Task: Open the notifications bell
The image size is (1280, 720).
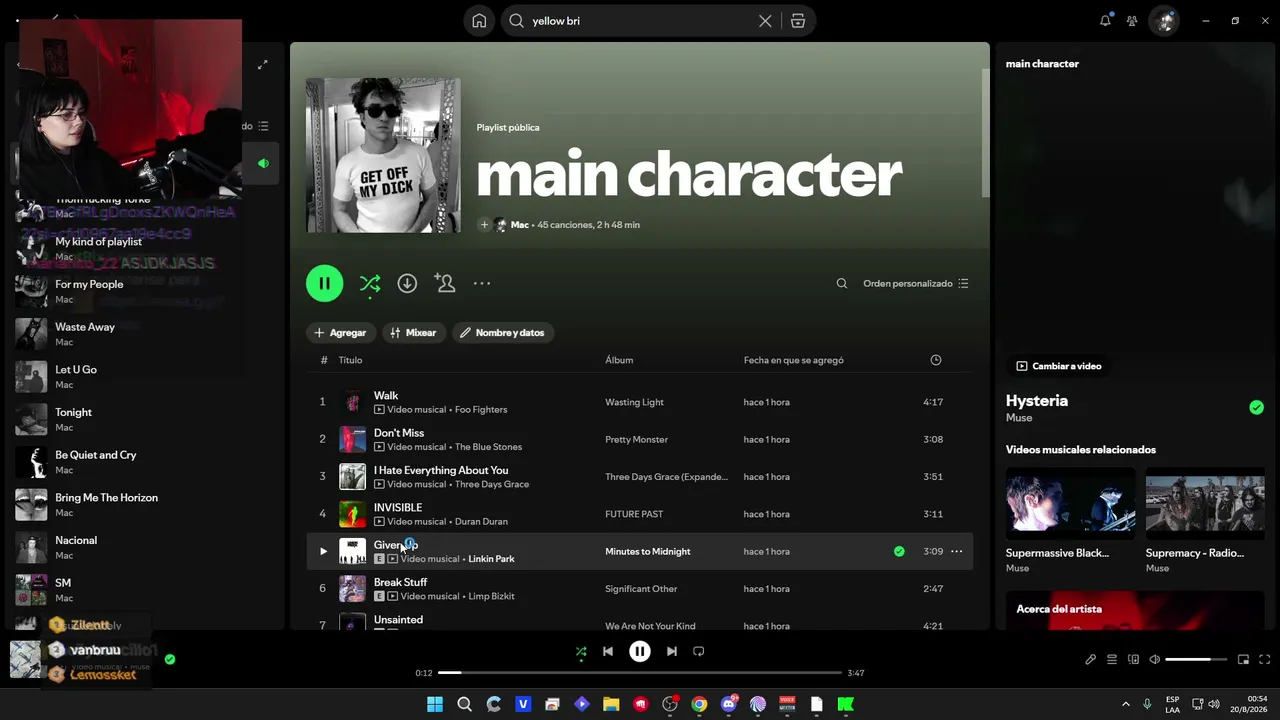Action: [x=1105, y=21]
